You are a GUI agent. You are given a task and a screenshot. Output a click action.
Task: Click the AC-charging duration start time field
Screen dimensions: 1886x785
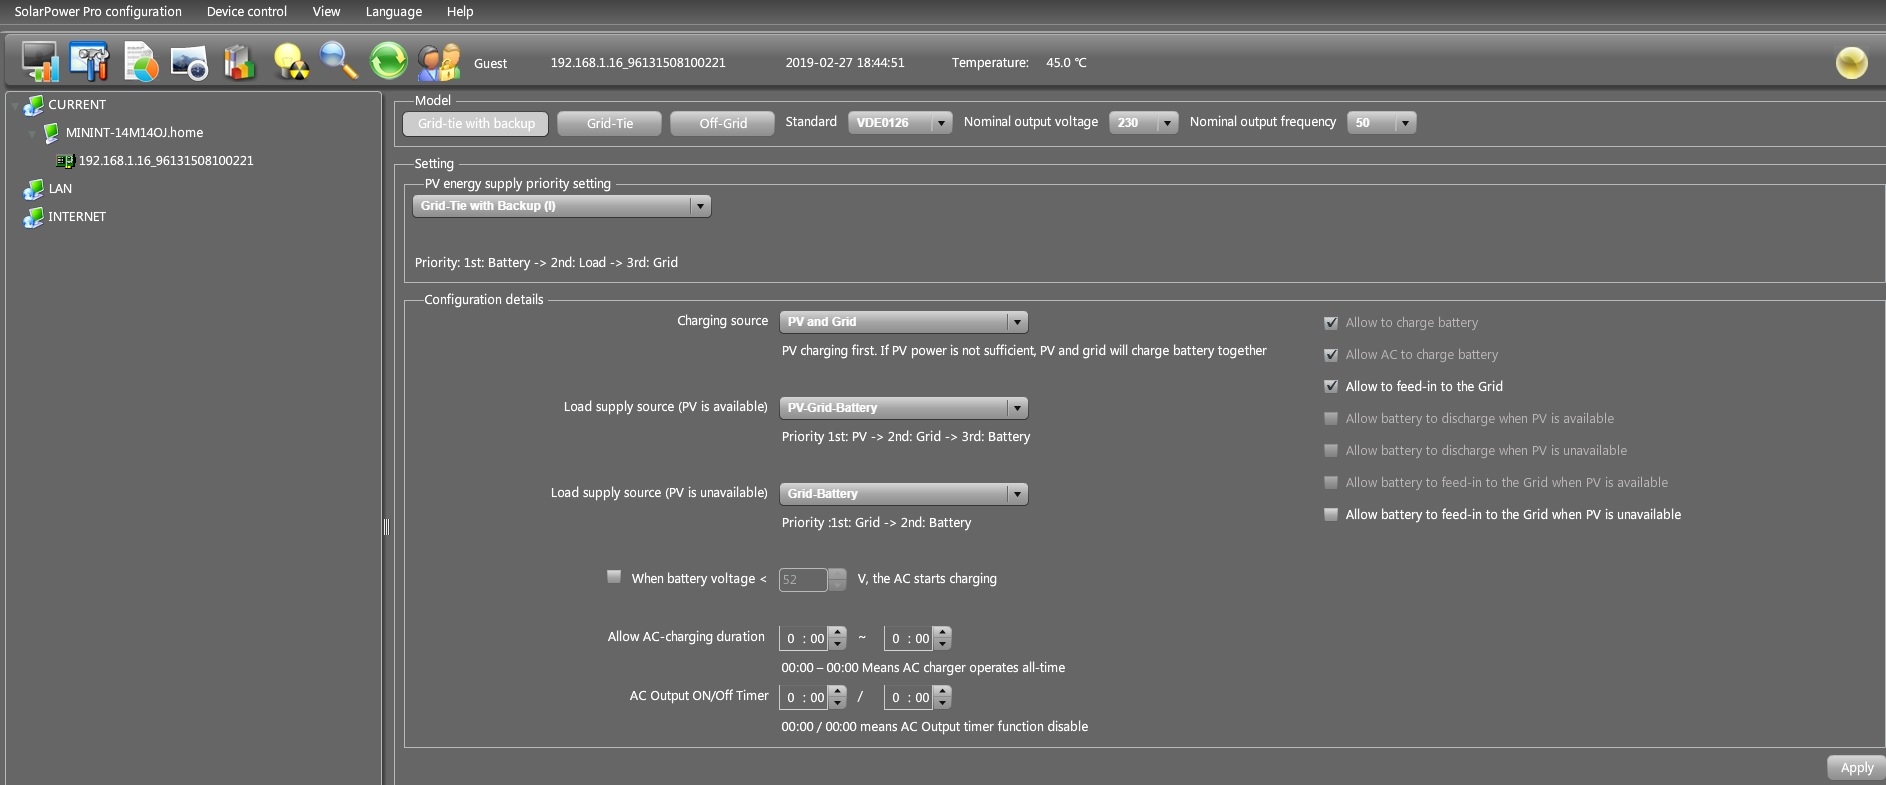(804, 638)
